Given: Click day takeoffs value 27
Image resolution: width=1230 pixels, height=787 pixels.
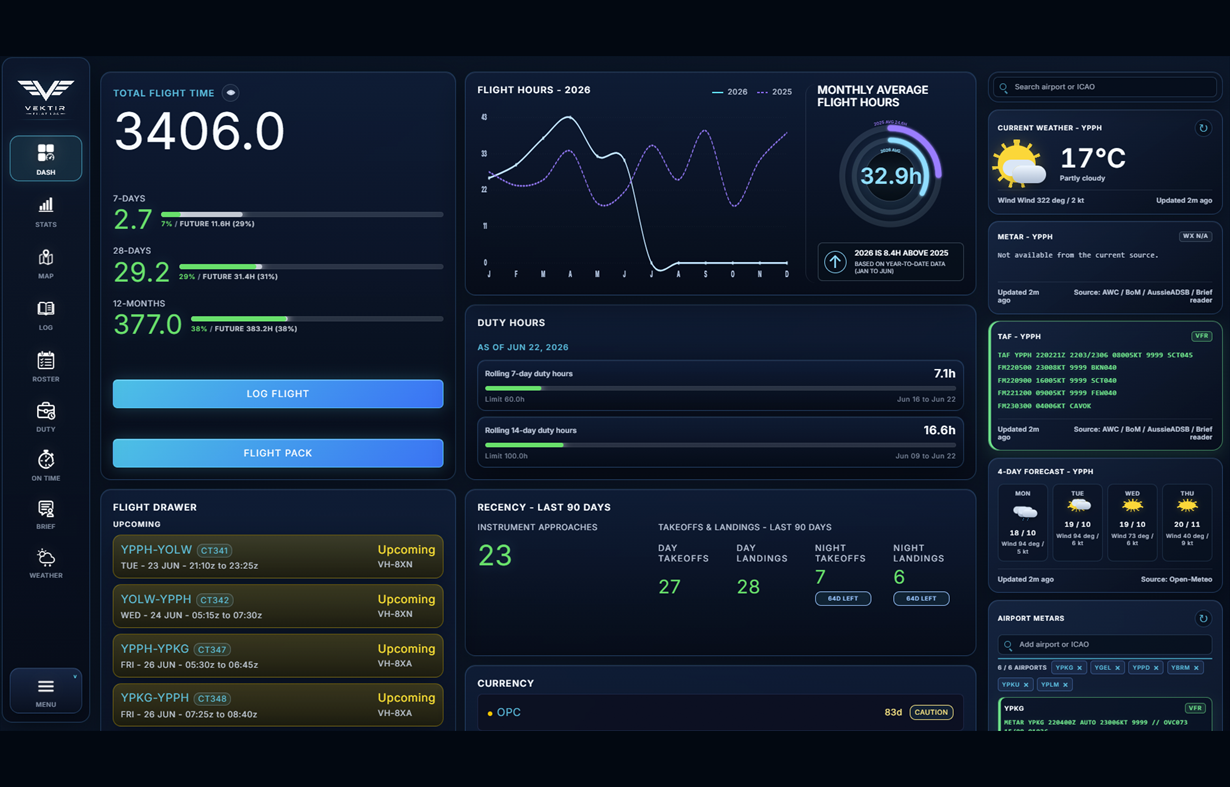Looking at the screenshot, I should coord(669,587).
